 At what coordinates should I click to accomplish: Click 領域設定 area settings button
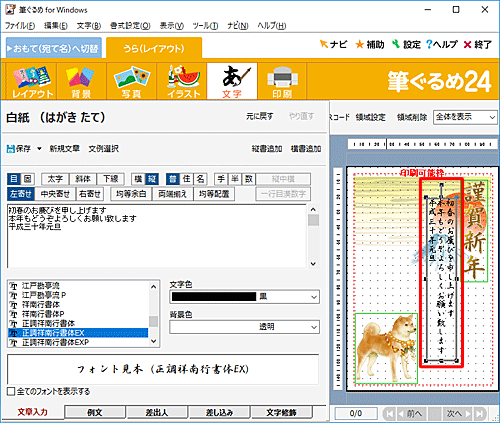[370, 117]
